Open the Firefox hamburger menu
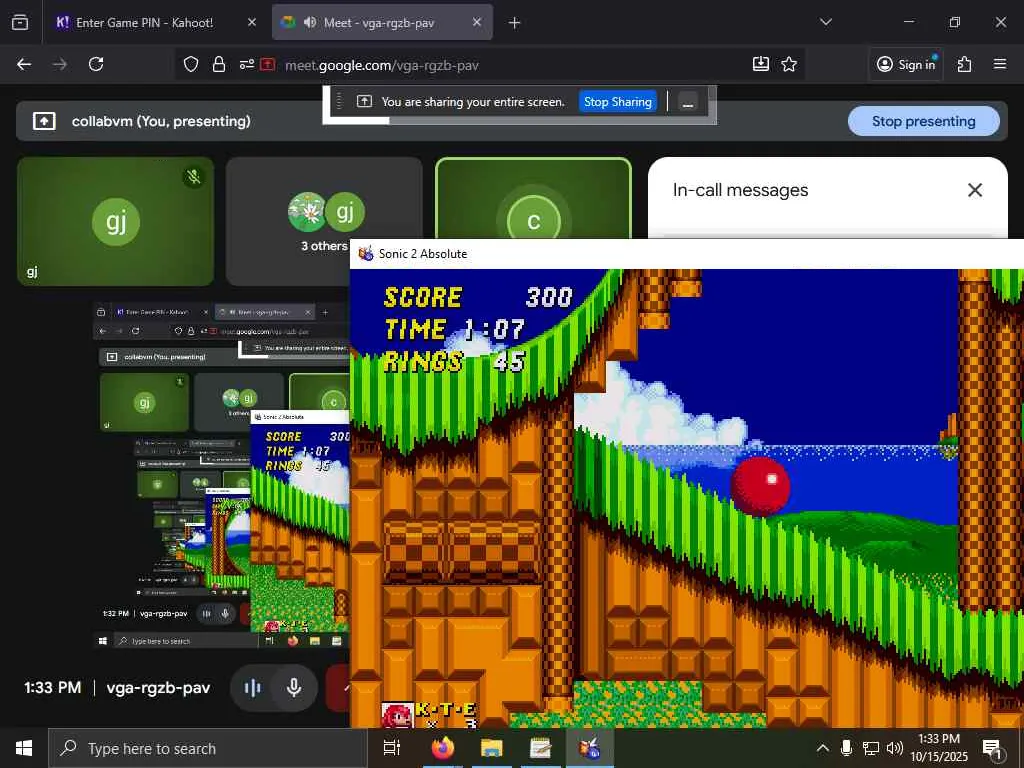1024x768 pixels. tap(1000, 64)
